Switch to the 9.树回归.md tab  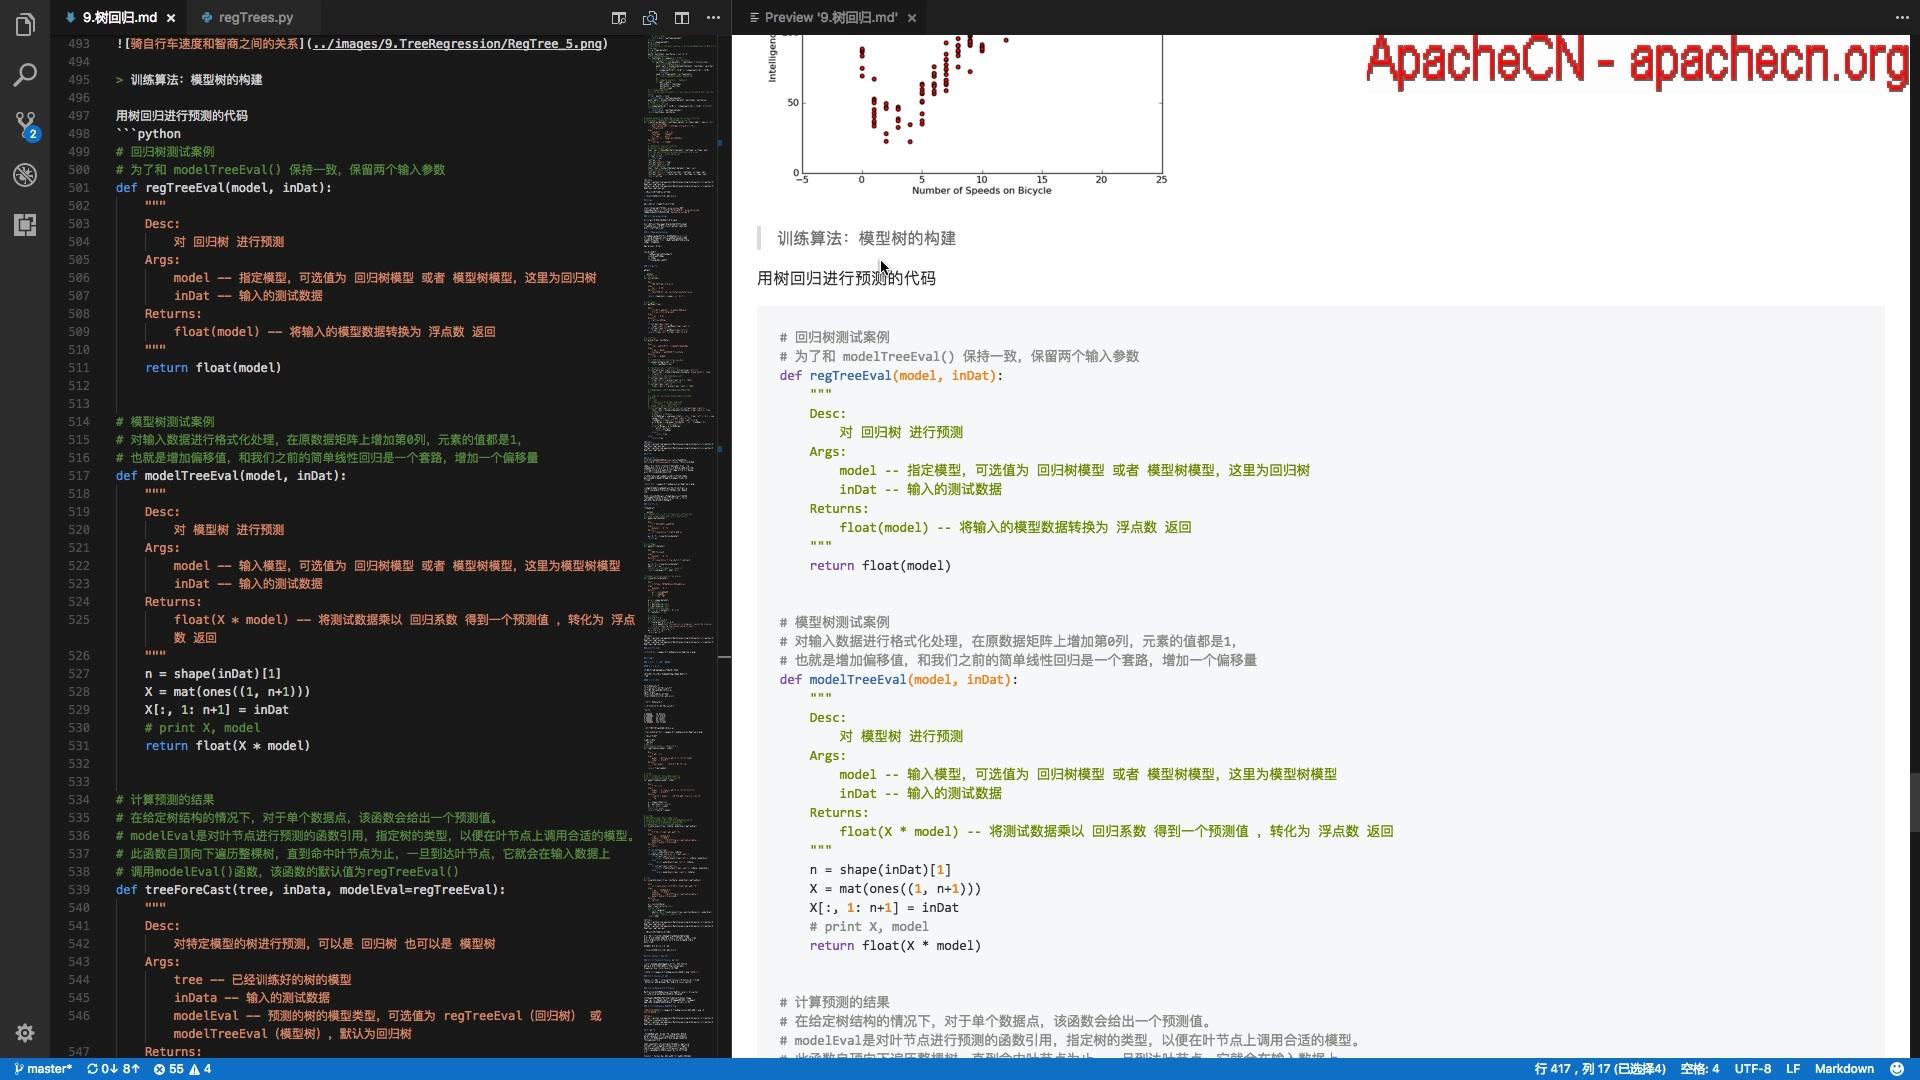pyautogui.click(x=119, y=18)
